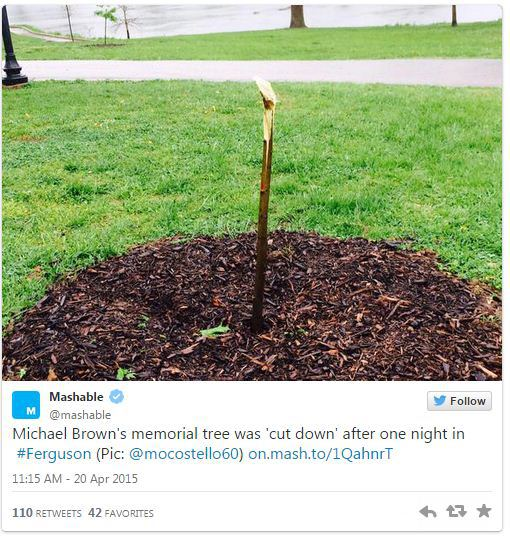View the 110 retweets list
510x539 pixels.
pyautogui.click(x=47, y=513)
